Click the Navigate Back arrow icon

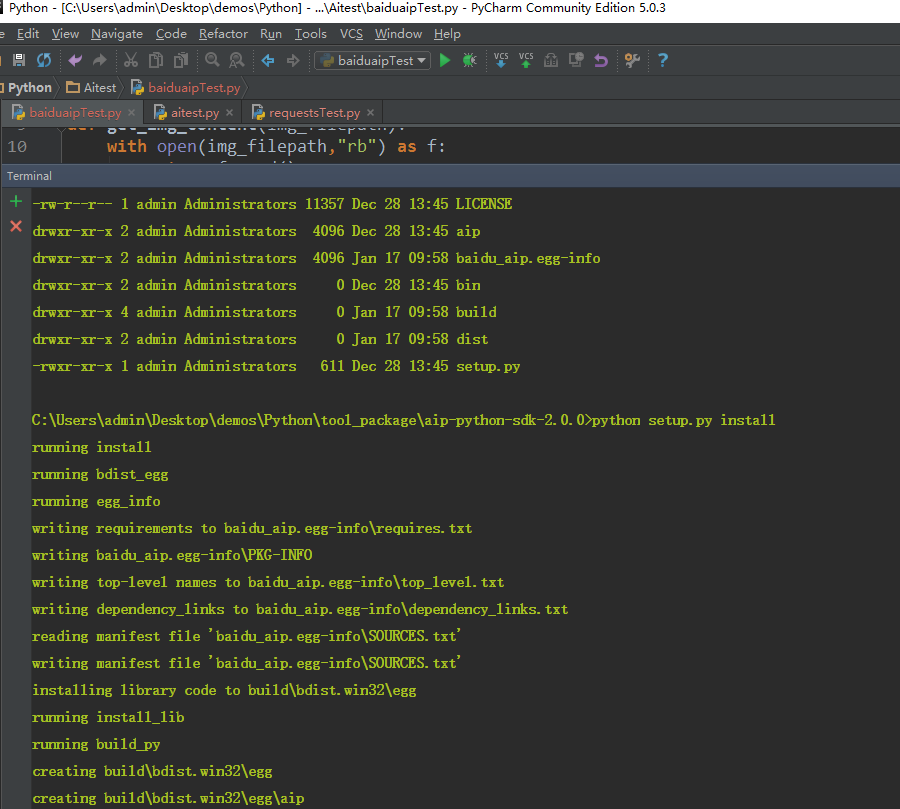point(268,61)
